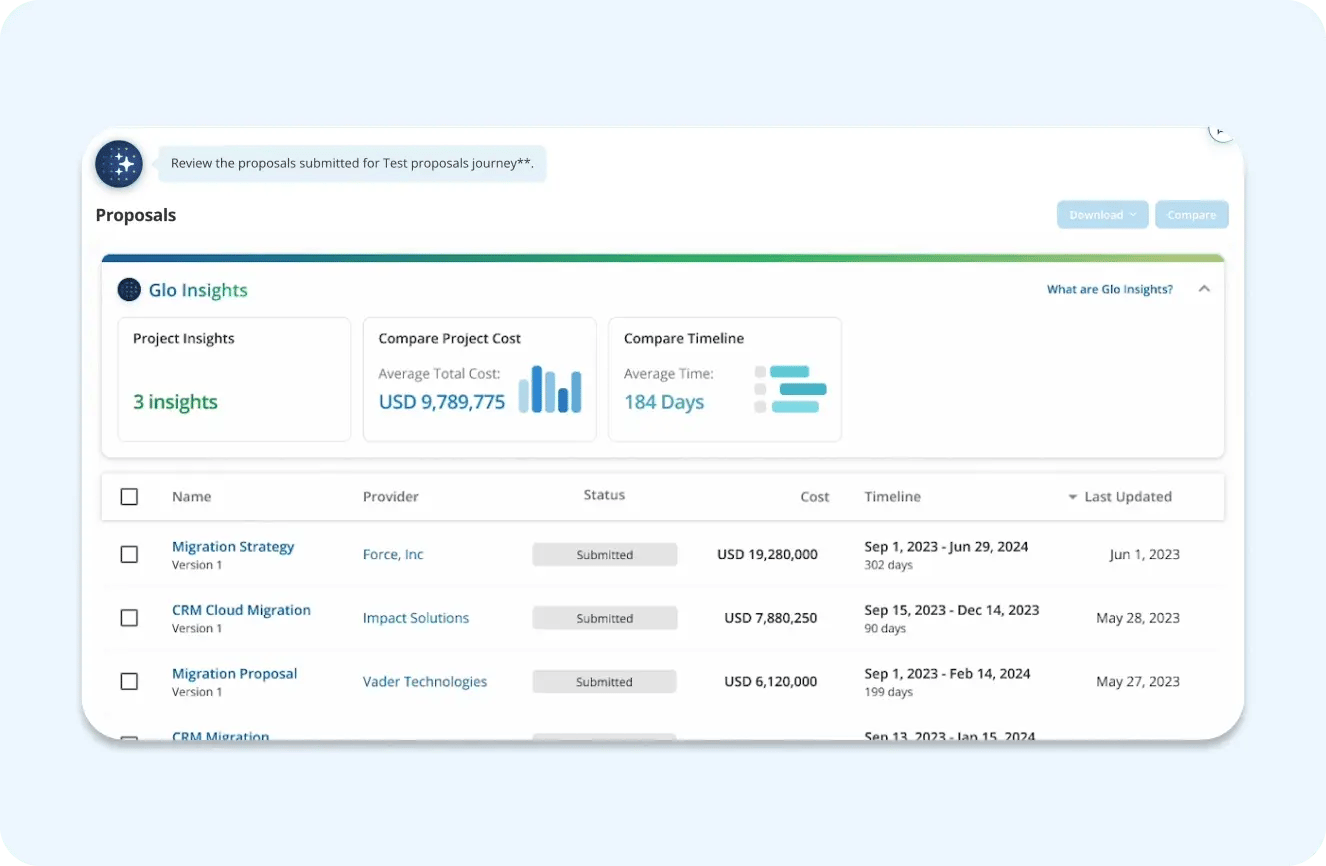Click the small arrow at the top right
Viewport: 1326px width, 866px height.
point(1221,130)
